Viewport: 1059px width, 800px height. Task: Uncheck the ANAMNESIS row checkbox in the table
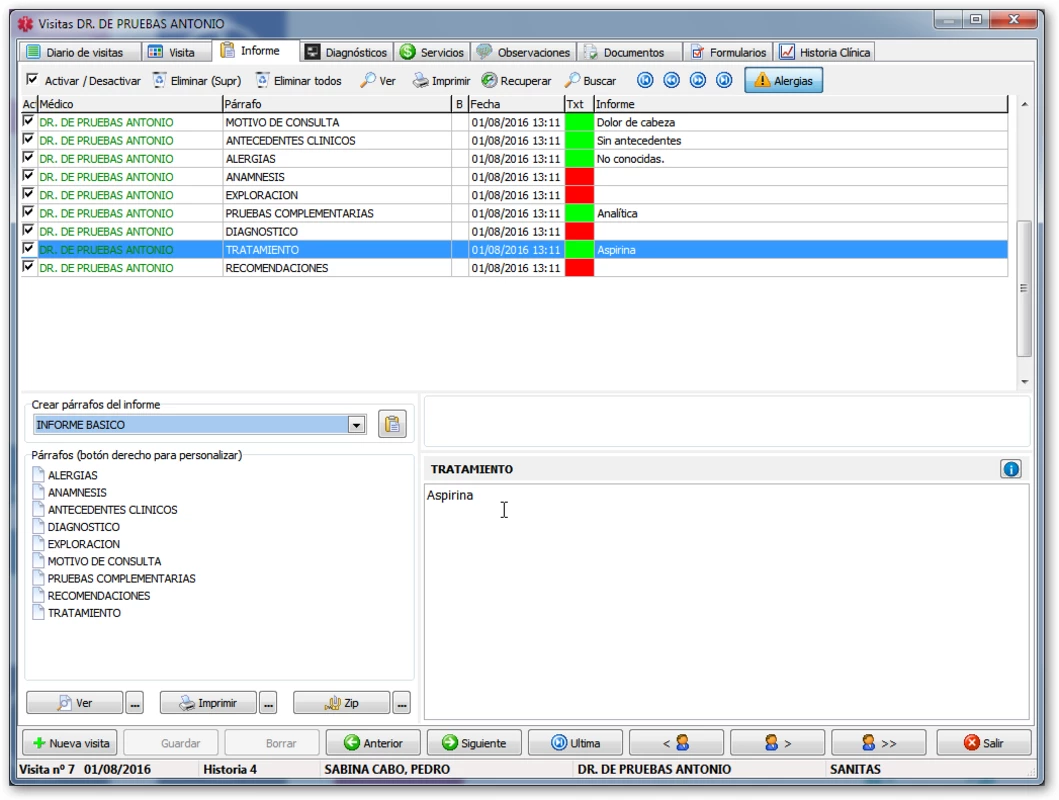(x=28, y=176)
